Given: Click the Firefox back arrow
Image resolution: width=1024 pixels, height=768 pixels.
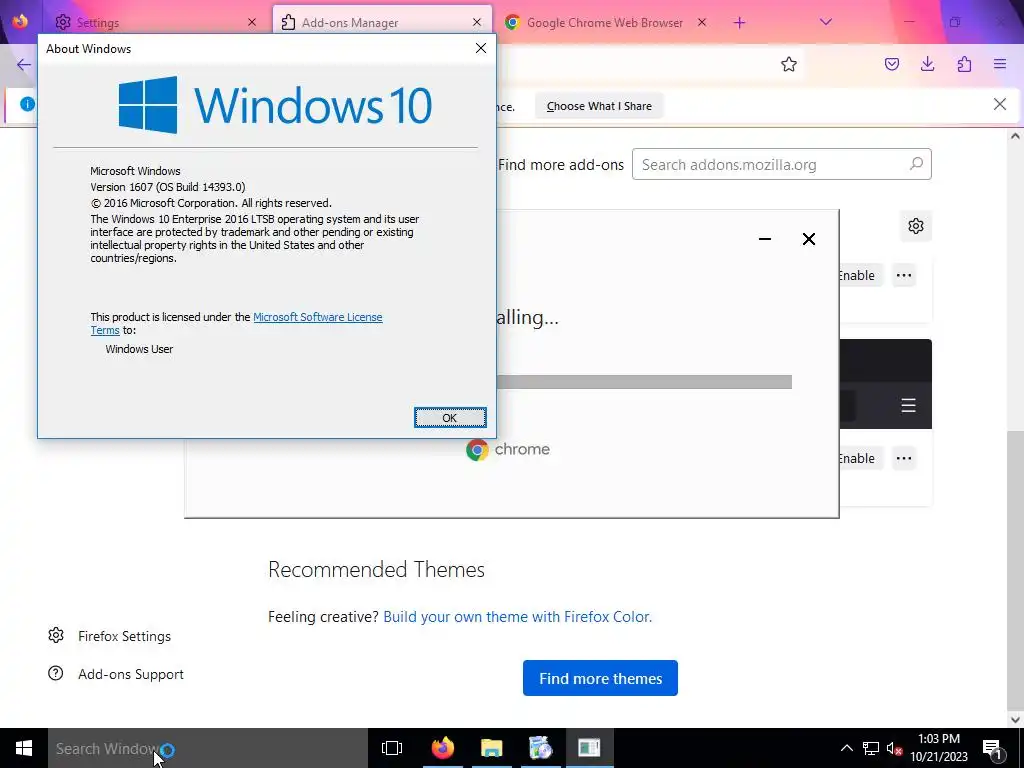Looking at the screenshot, I should pyautogui.click(x=24, y=64).
